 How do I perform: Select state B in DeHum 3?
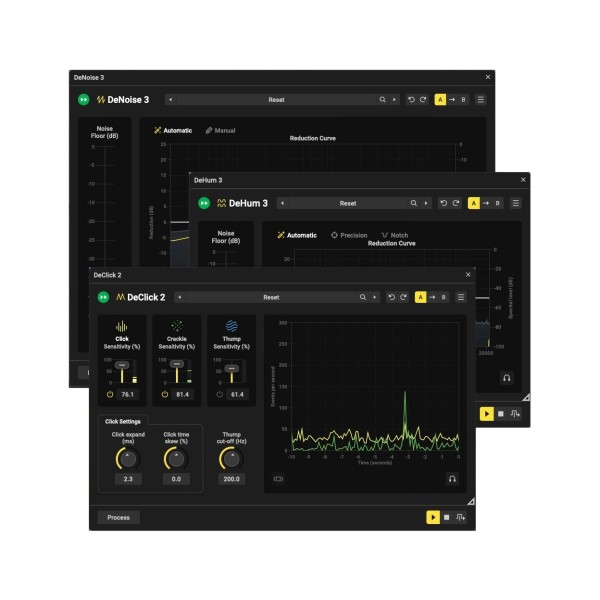pyautogui.click(x=497, y=203)
